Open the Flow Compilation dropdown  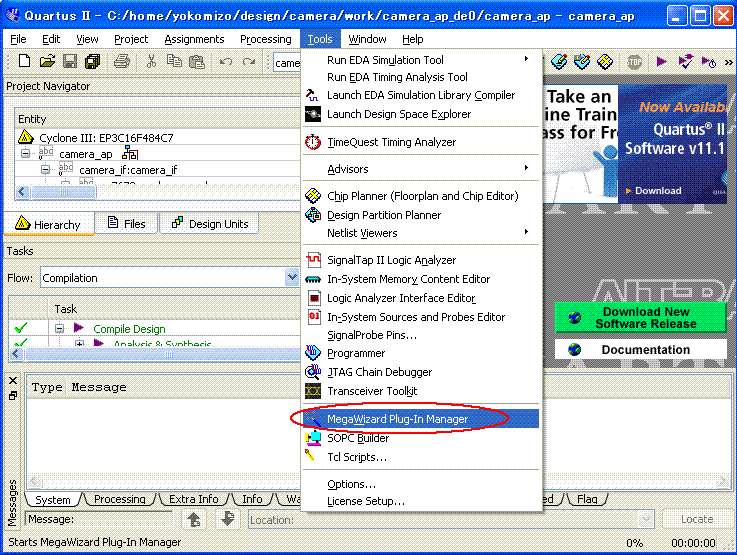pyautogui.click(x=292, y=277)
